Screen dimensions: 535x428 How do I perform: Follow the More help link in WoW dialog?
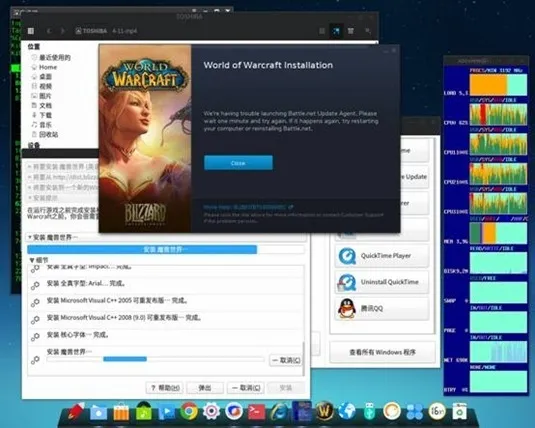(248, 207)
